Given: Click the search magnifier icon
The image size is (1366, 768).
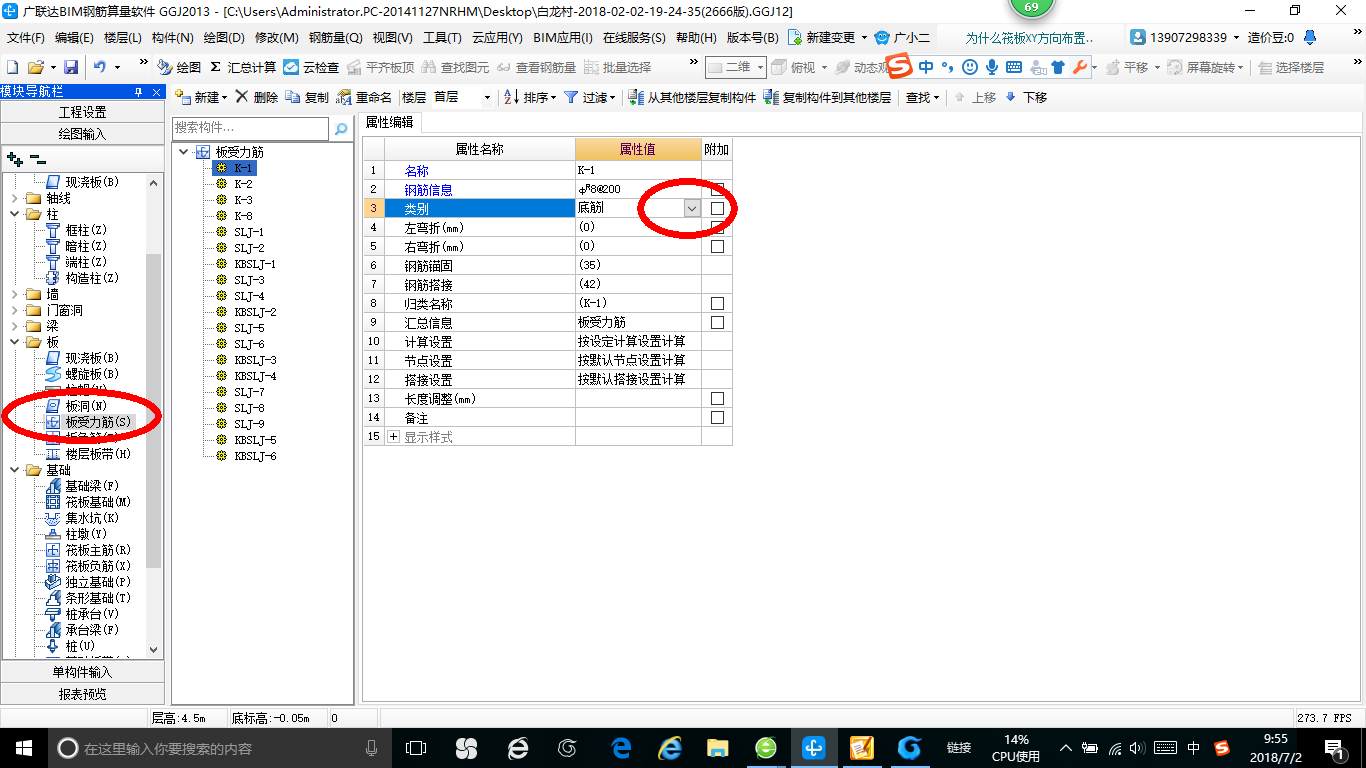Looking at the screenshot, I should [x=341, y=128].
